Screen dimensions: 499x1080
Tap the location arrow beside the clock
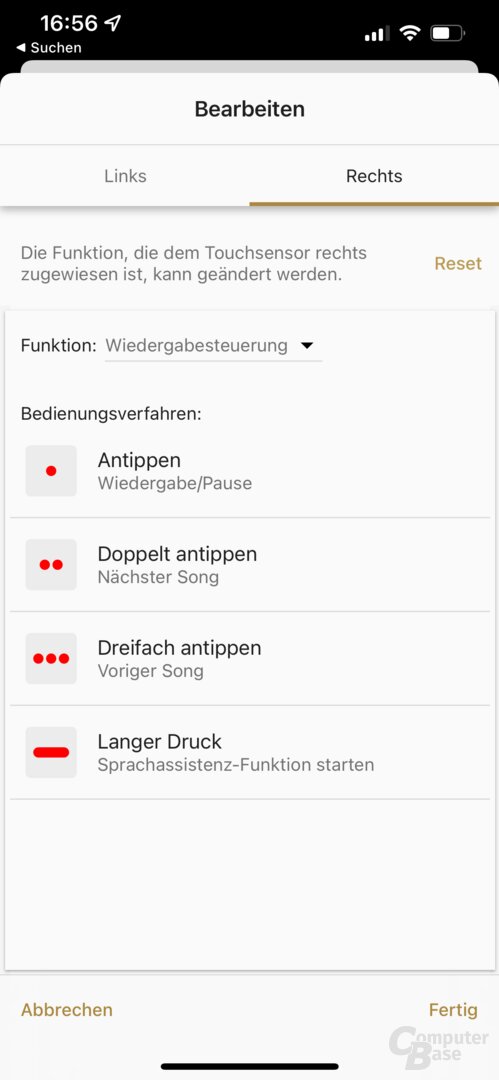pos(112,23)
